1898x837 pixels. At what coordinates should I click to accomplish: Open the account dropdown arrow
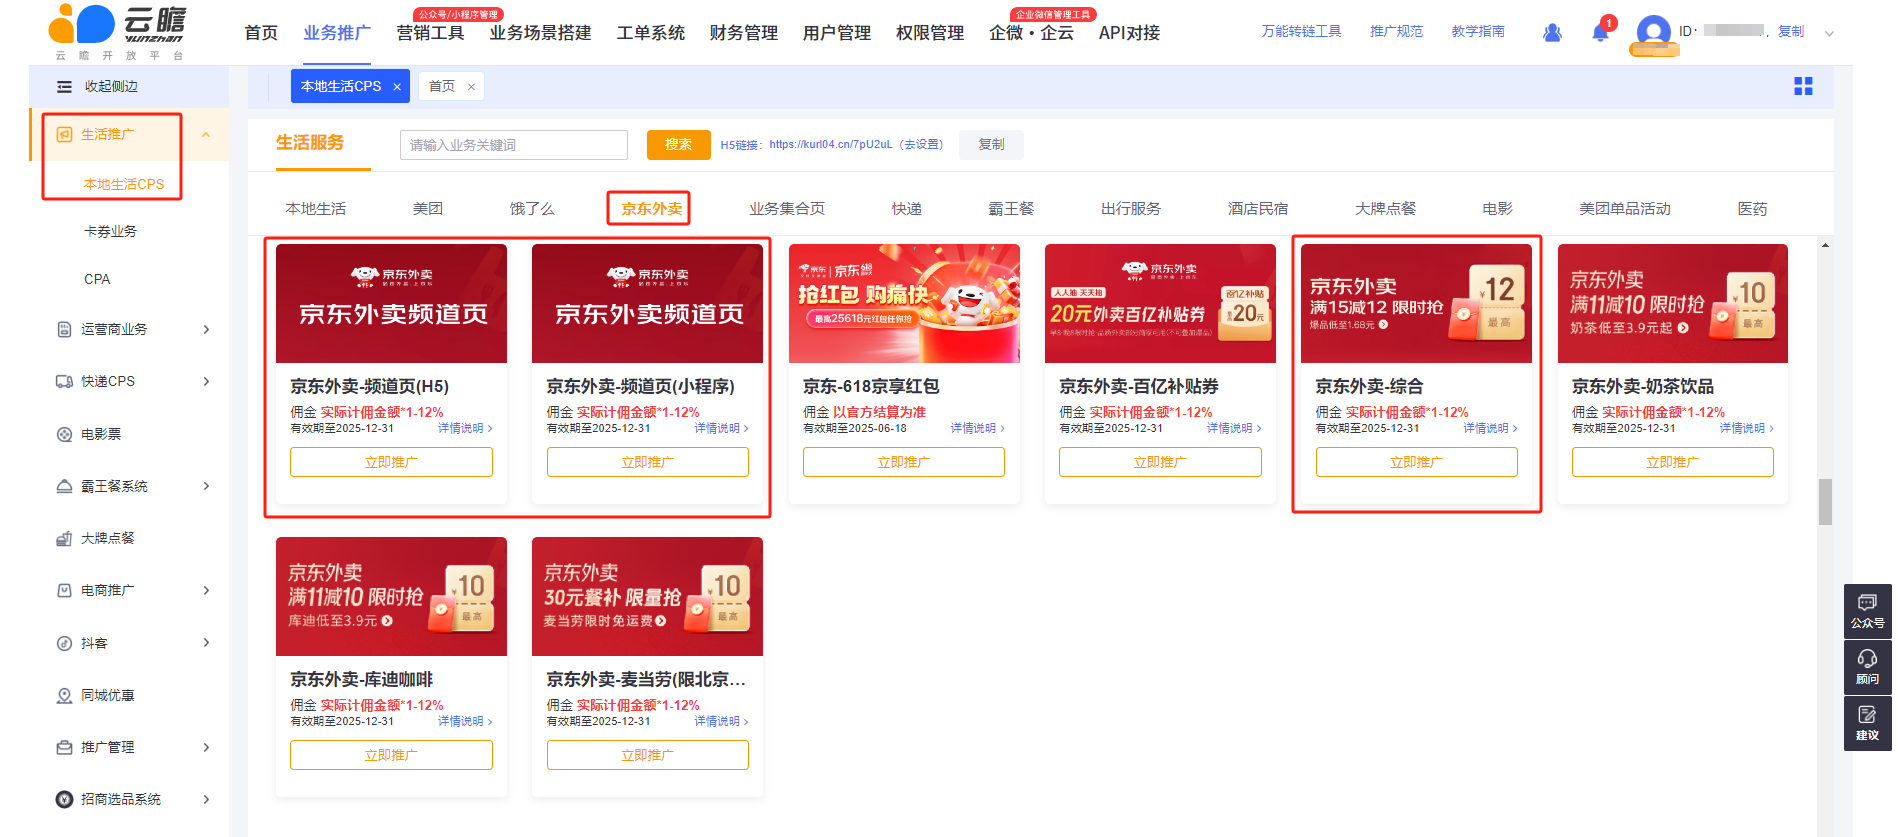click(x=1829, y=33)
